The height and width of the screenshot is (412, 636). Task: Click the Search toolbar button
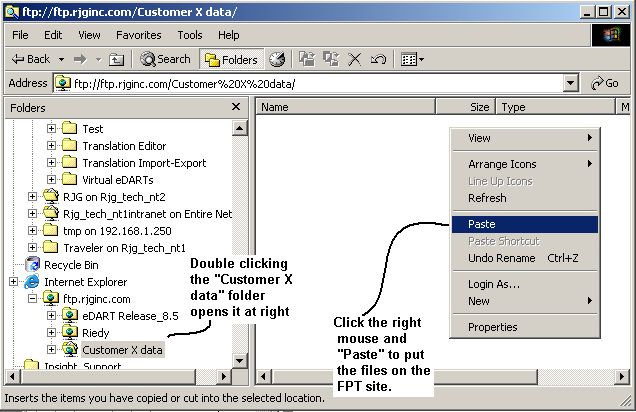(x=165, y=59)
